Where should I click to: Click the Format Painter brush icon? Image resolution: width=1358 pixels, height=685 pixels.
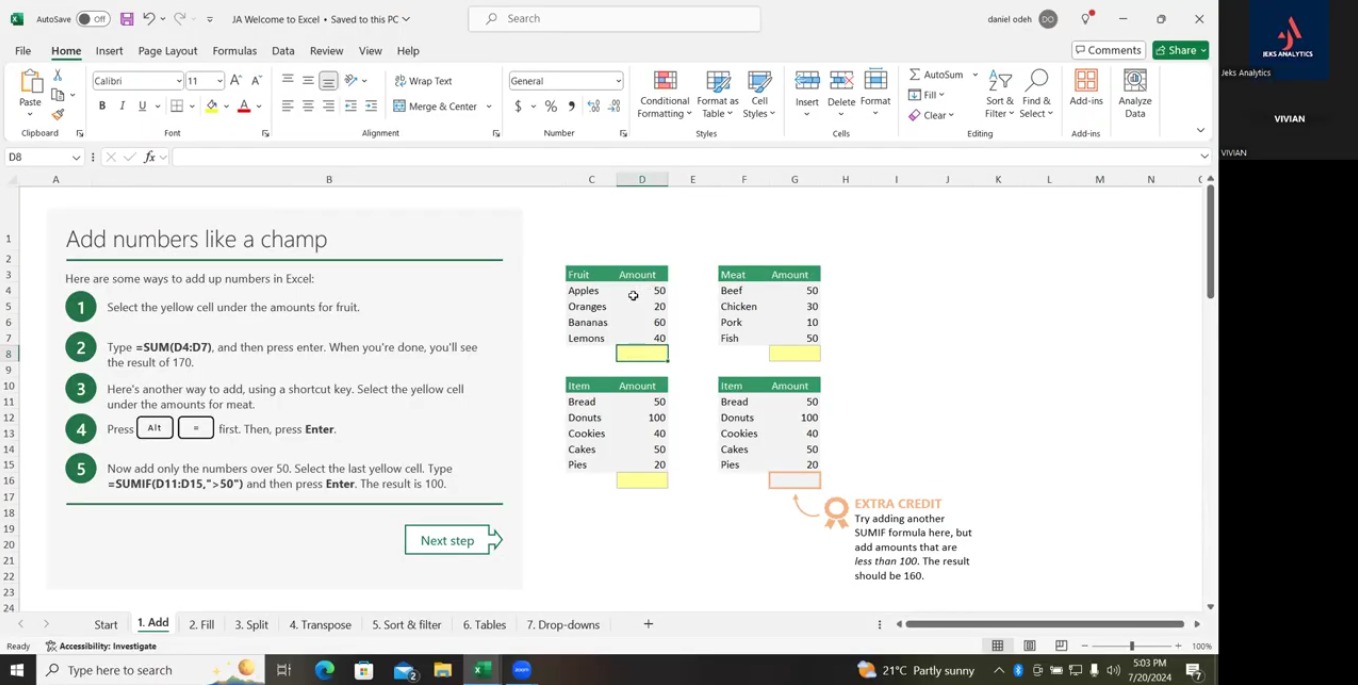tap(58, 114)
